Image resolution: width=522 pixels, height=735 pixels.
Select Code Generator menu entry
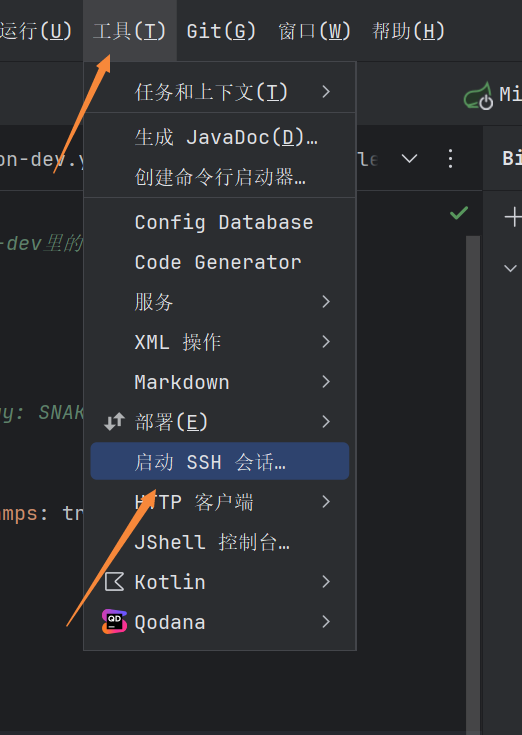[x=220, y=262]
